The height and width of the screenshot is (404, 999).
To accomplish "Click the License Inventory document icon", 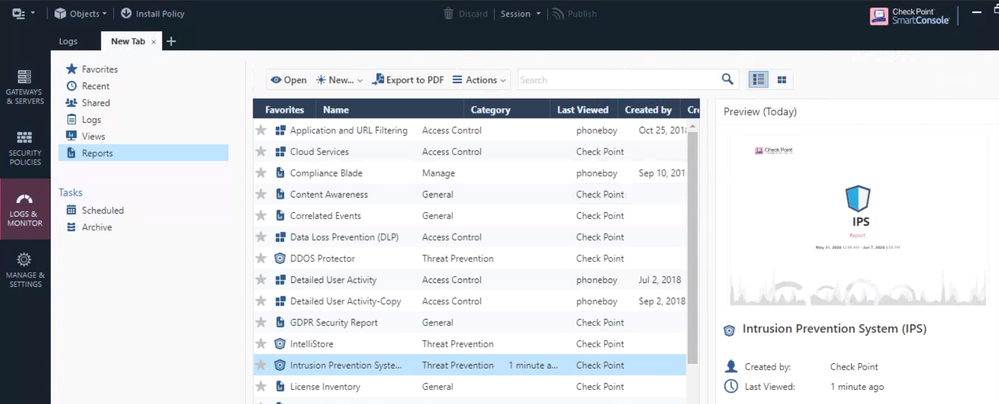I will pos(279,387).
